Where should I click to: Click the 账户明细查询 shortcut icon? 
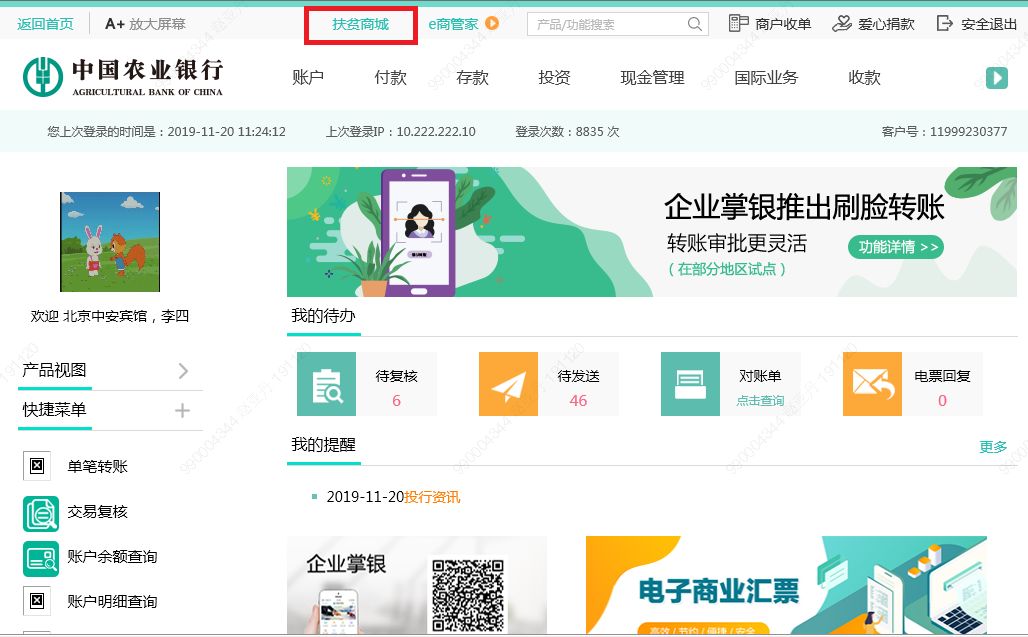tap(37, 601)
